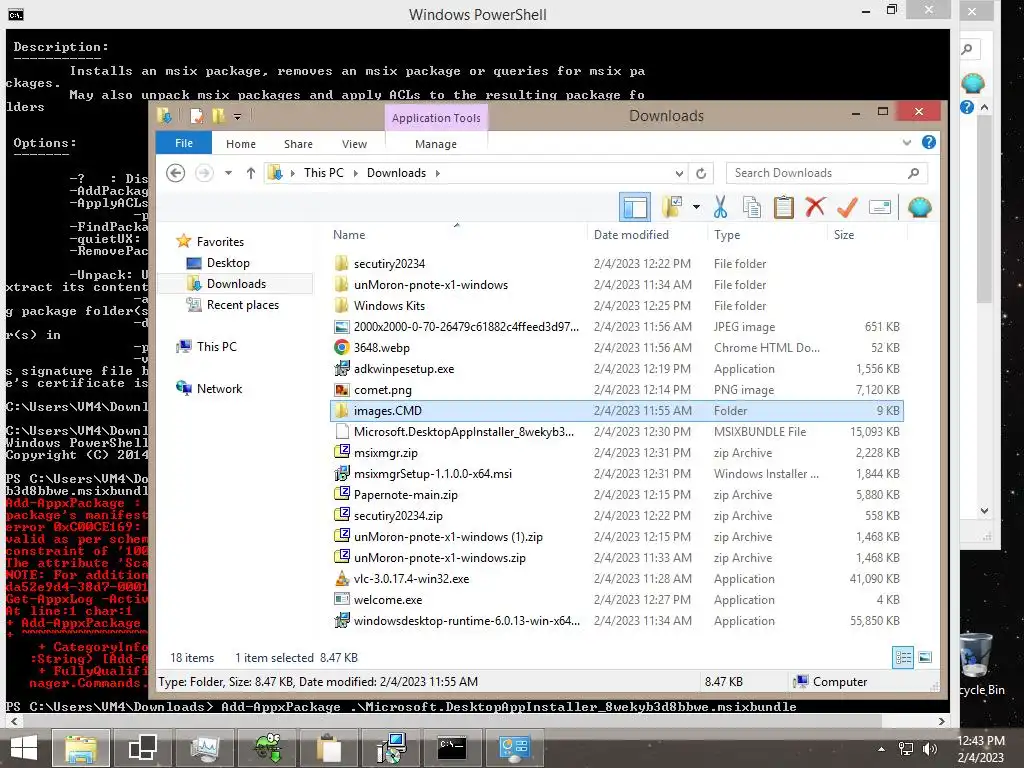Open File Explorer from the taskbar
This screenshot has width=1024, height=768.
[x=80, y=748]
